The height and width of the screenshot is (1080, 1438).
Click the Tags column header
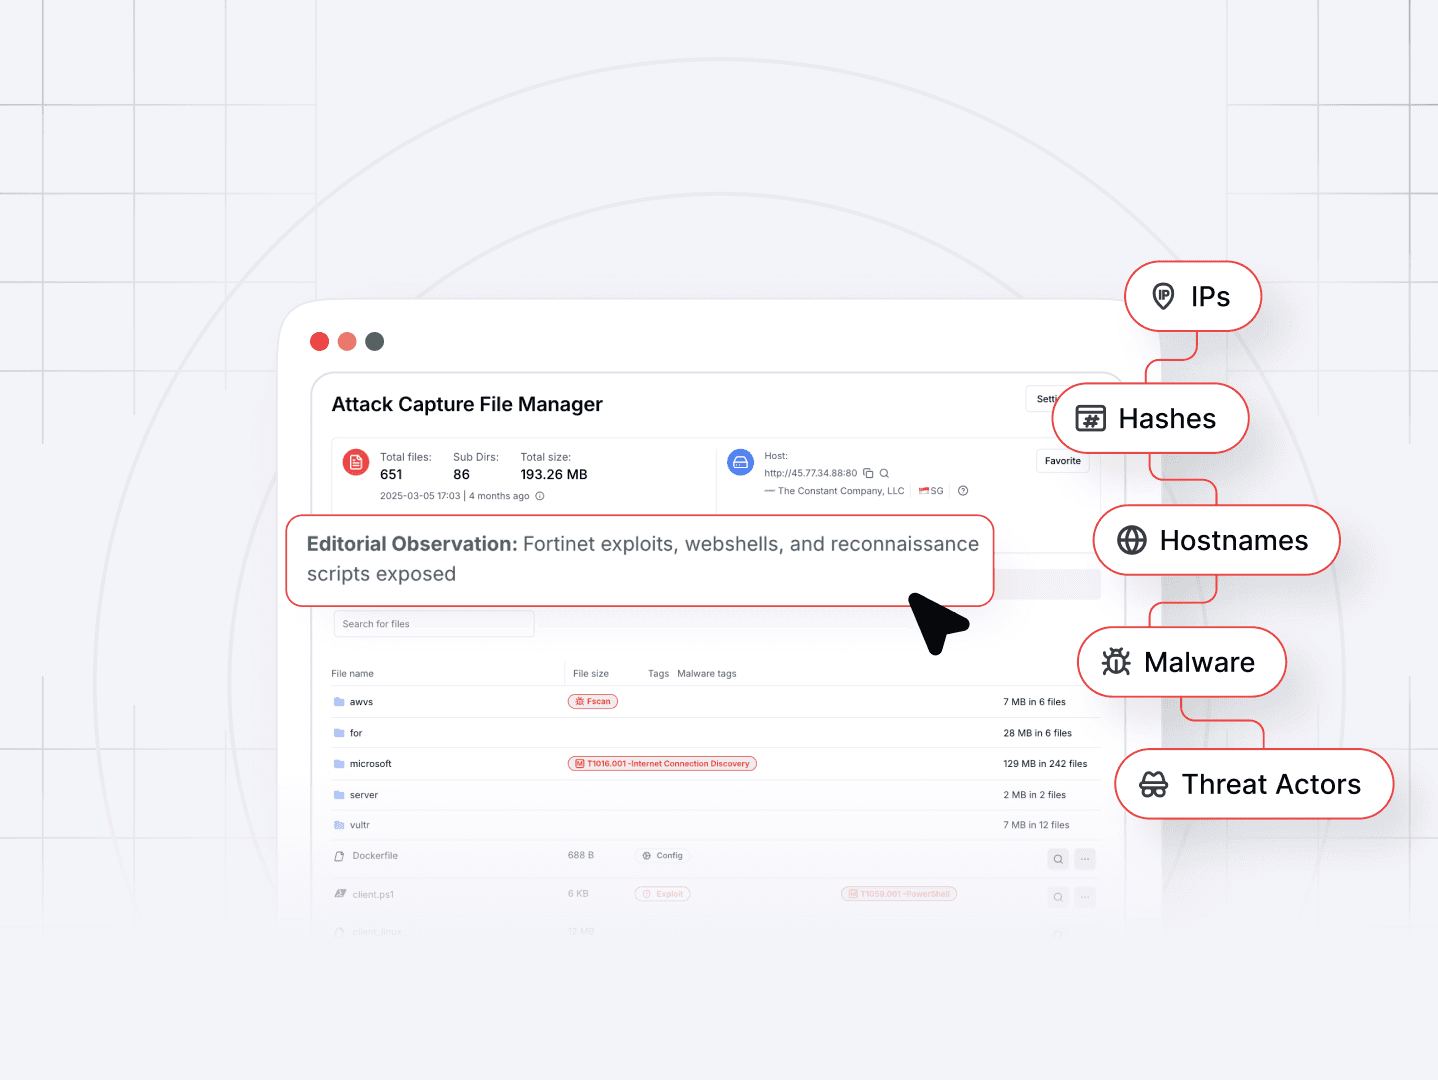click(x=658, y=674)
